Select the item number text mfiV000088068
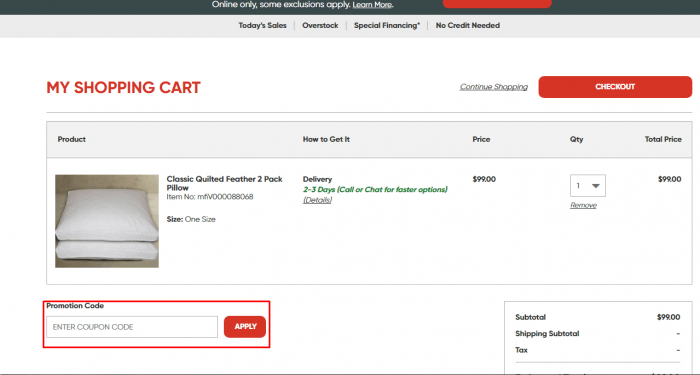The height and width of the screenshot is (375, 700). [x=225, y=196]
